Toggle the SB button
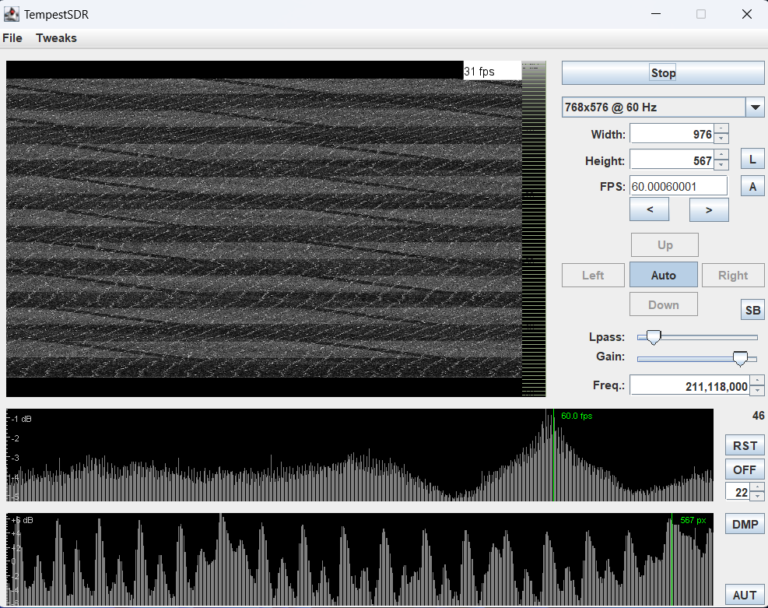The width and height of the screenshot is (768, 608). 752,310
